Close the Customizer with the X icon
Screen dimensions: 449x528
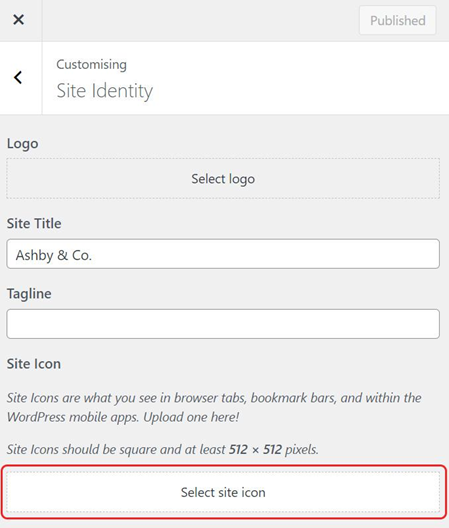[19, 20]
